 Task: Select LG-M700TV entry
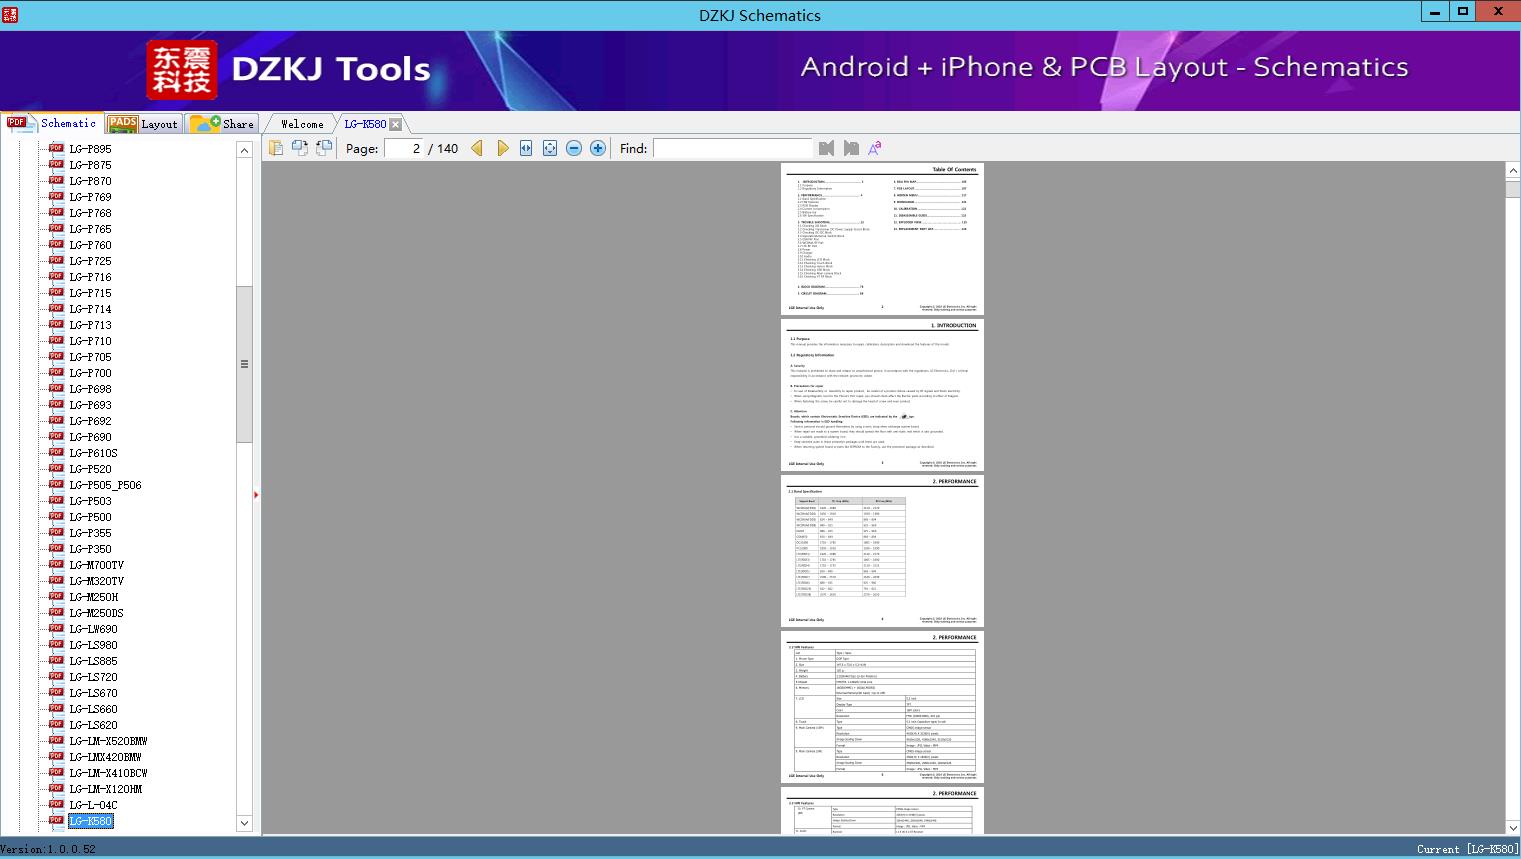coord(96,565)
